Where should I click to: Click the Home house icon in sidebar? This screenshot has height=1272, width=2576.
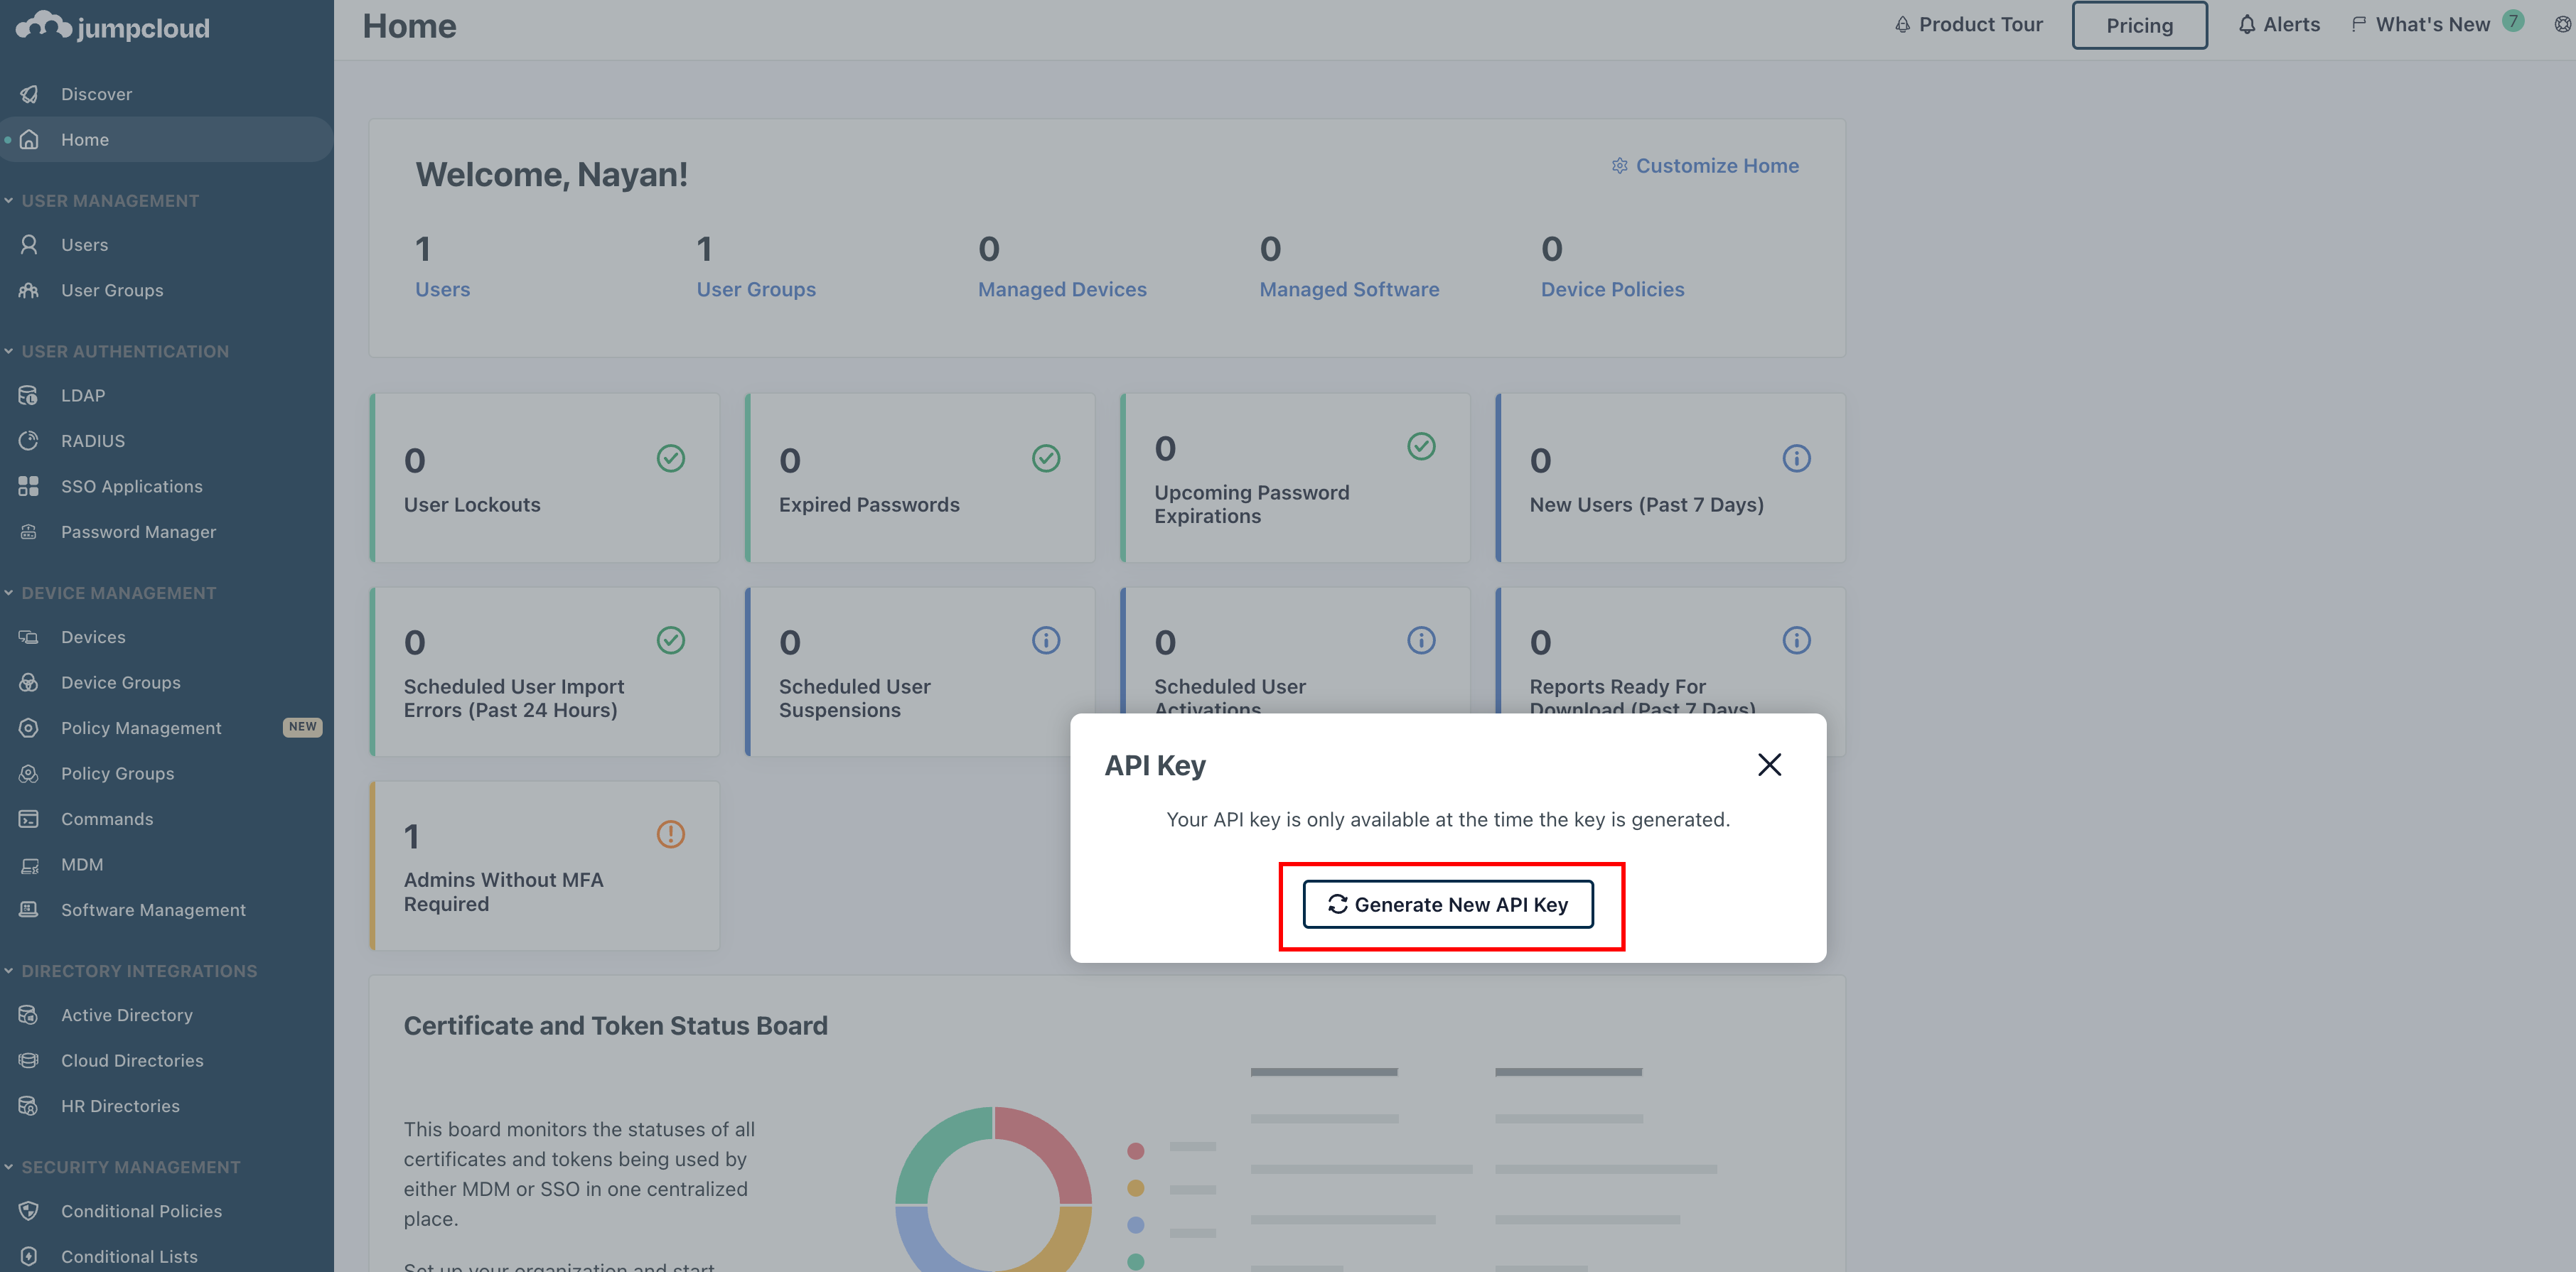pyautogui.click(x=29, y=139)
